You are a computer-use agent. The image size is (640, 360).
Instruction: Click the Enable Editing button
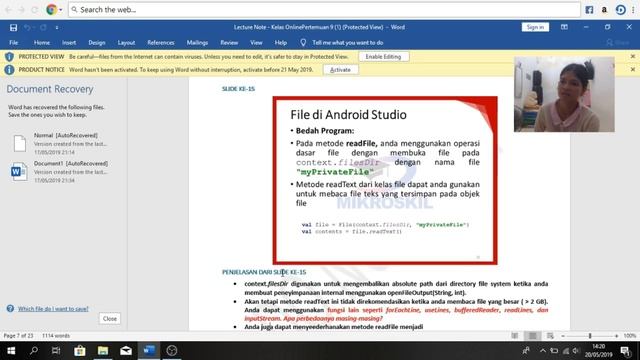coord(383,57)
